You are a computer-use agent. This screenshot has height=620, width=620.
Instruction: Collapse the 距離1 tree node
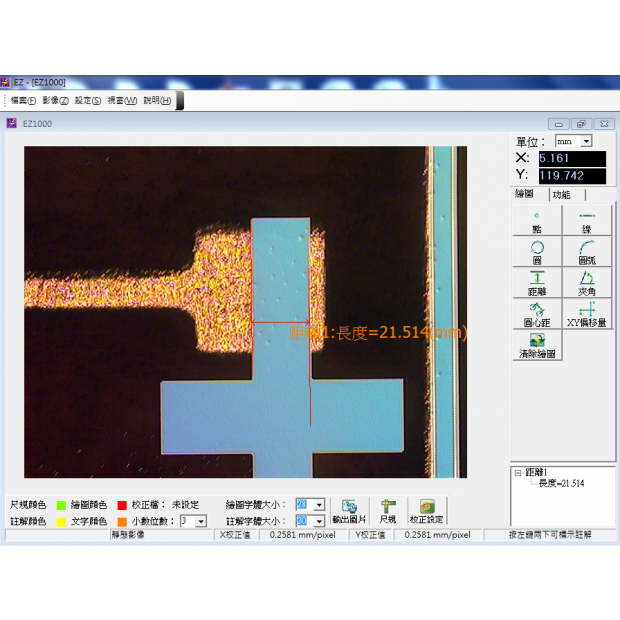coord(517,473)
